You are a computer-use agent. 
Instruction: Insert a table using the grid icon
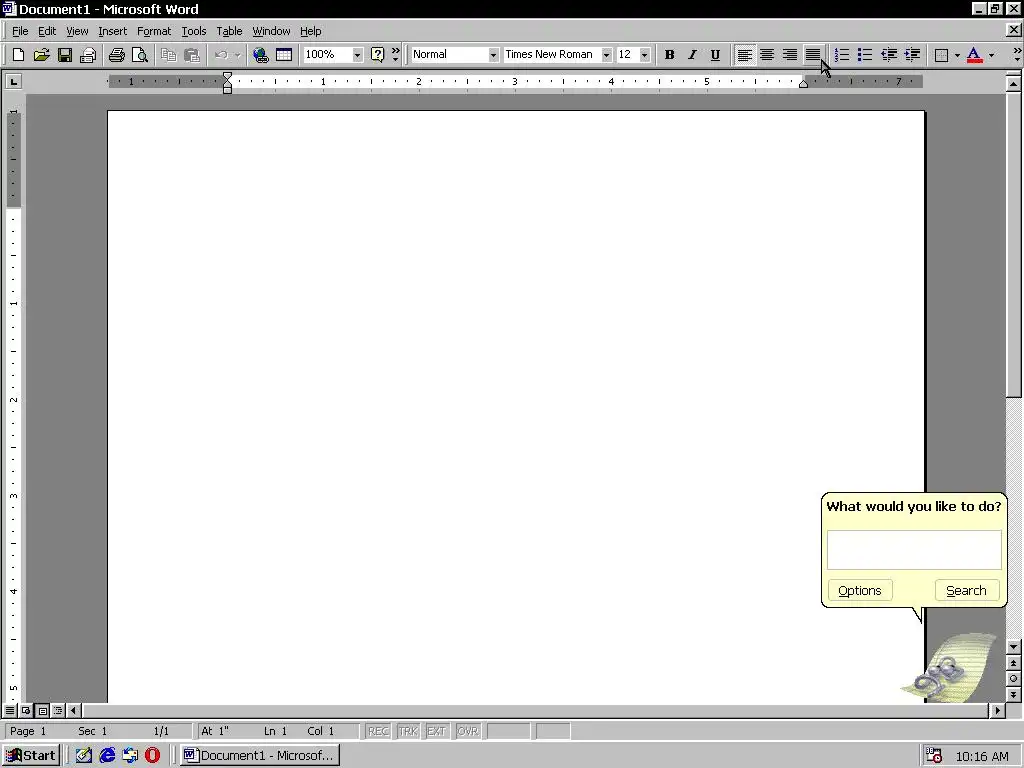coord(284,55)
